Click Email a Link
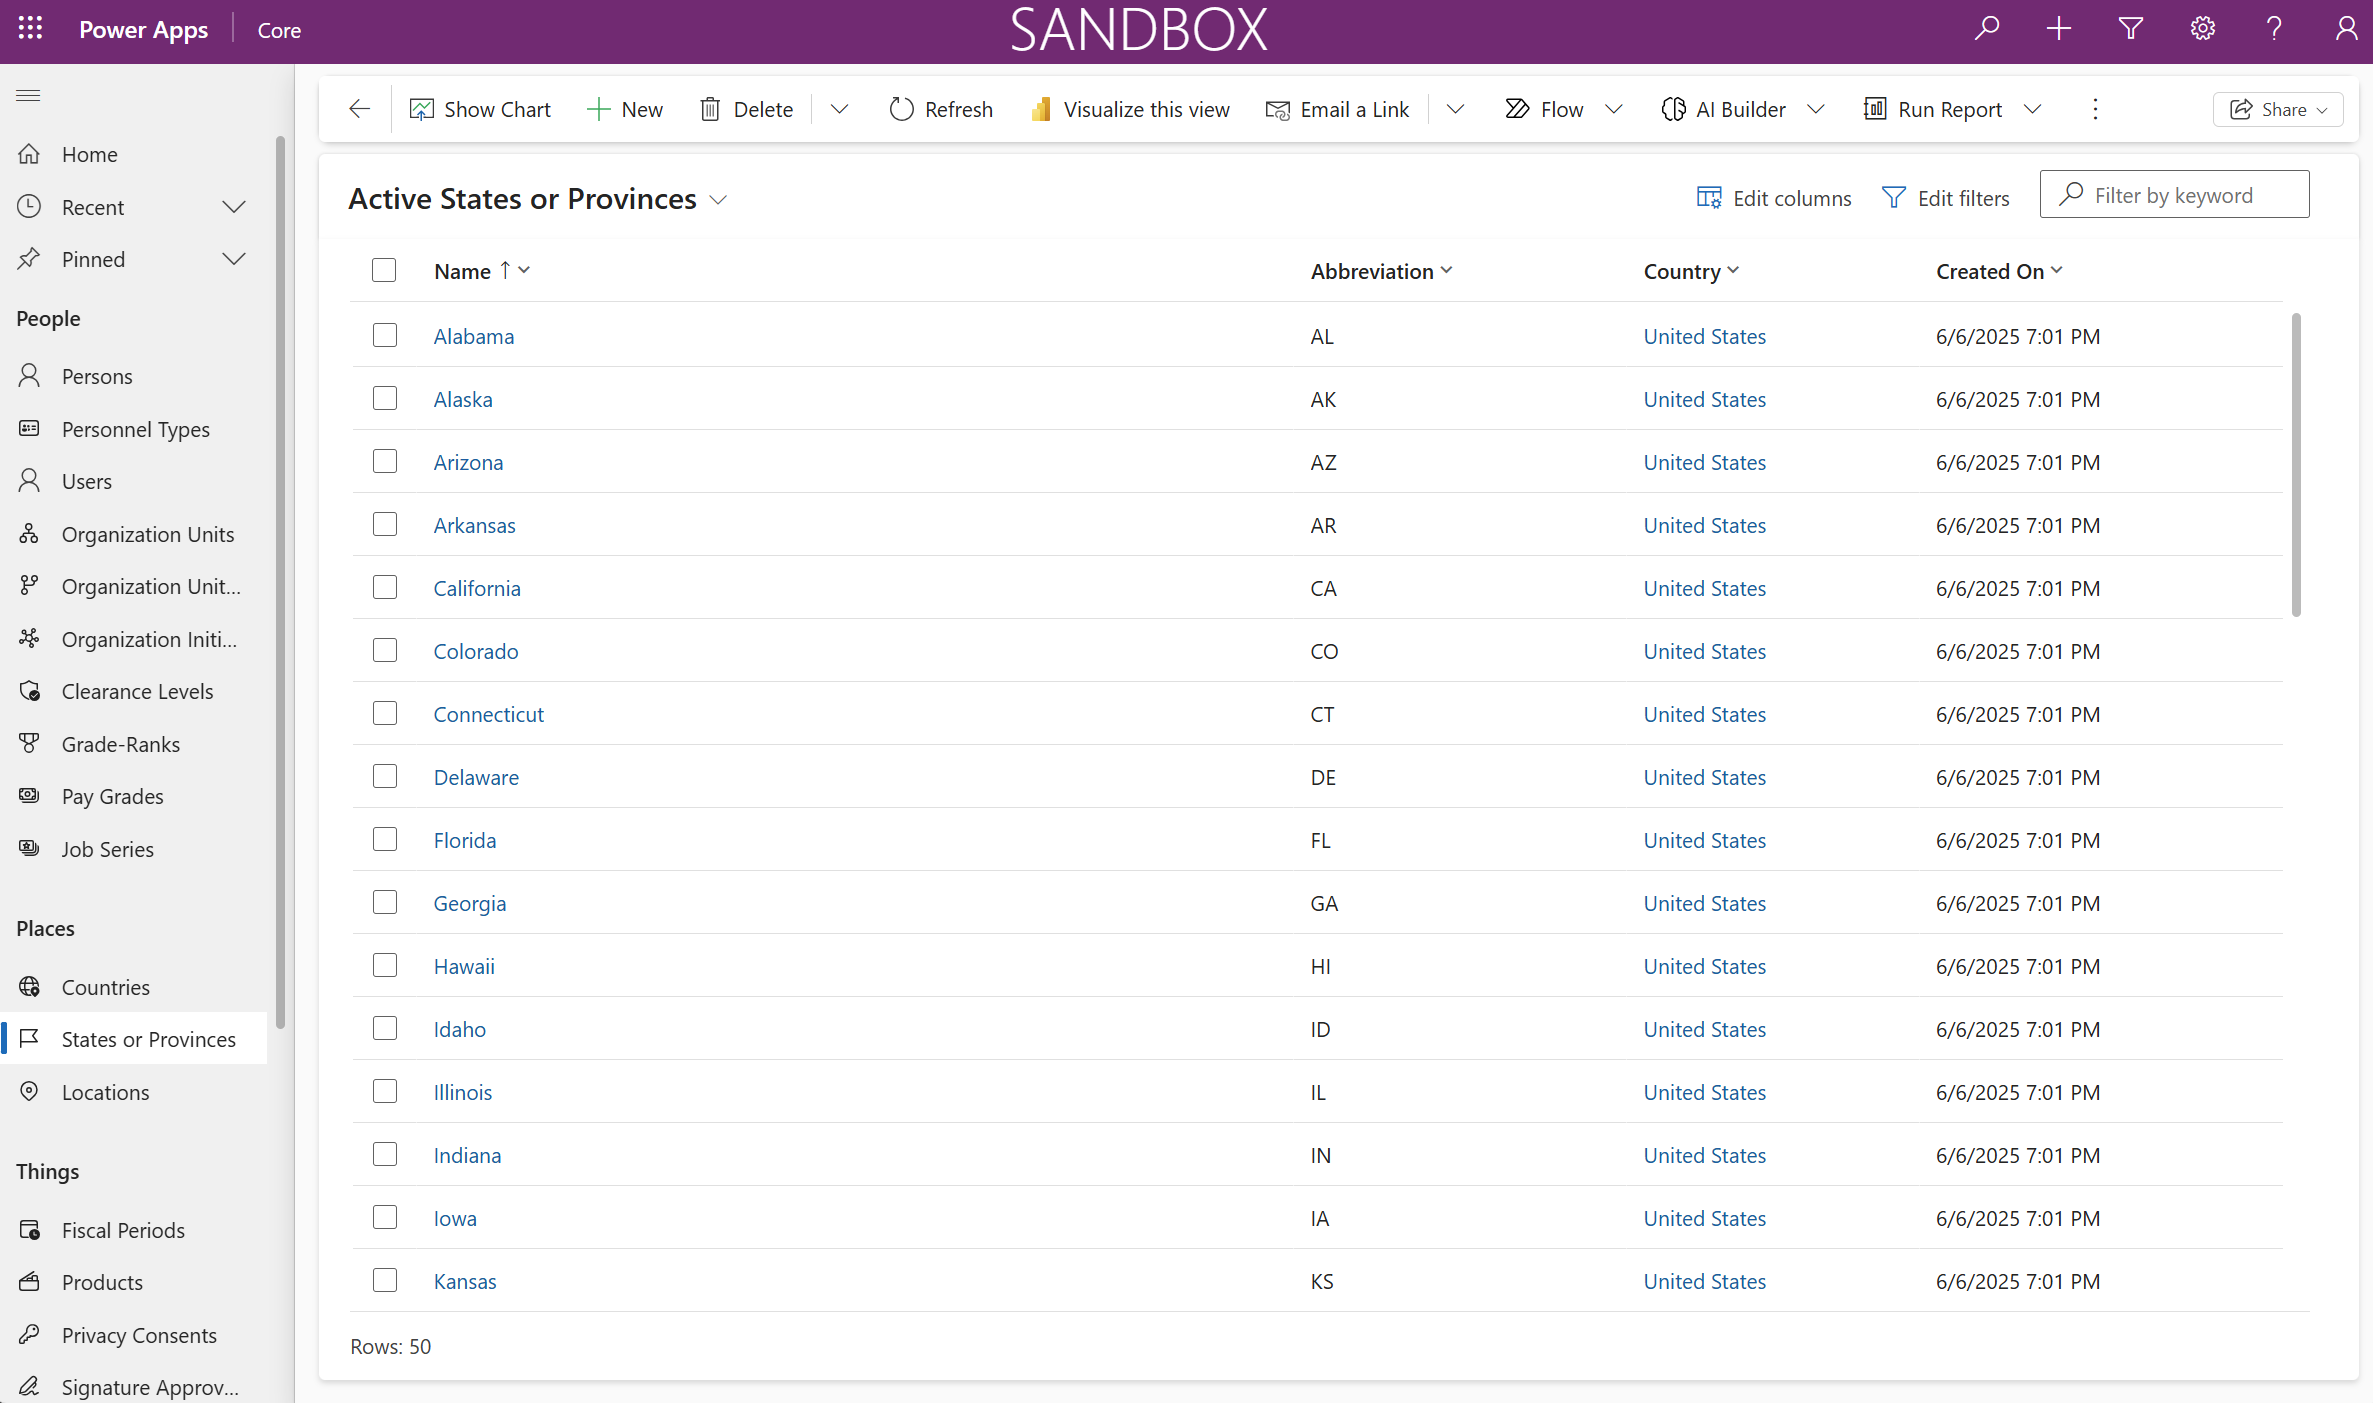The height and width of the screenshot is (1403, 2373). coord(1337,109)
